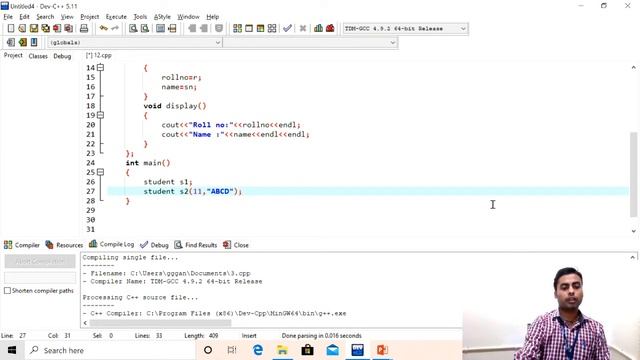Image resolution: width=640 pixels, height=360 pixels.
Task: Open PowerPoint from the taskbar
Action: click(382, 350)
